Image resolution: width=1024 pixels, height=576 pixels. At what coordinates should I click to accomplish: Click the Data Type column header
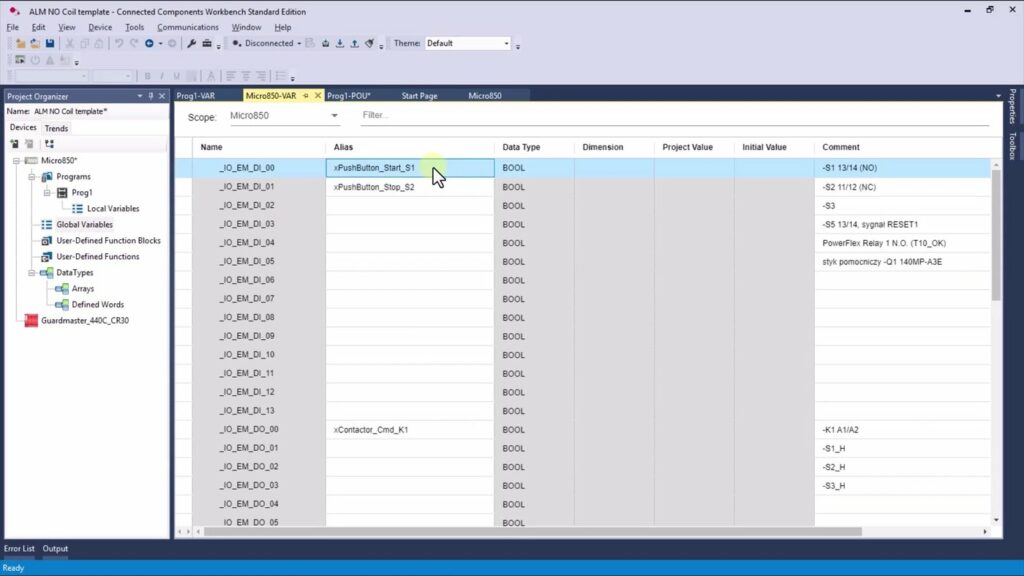[534, 148]
